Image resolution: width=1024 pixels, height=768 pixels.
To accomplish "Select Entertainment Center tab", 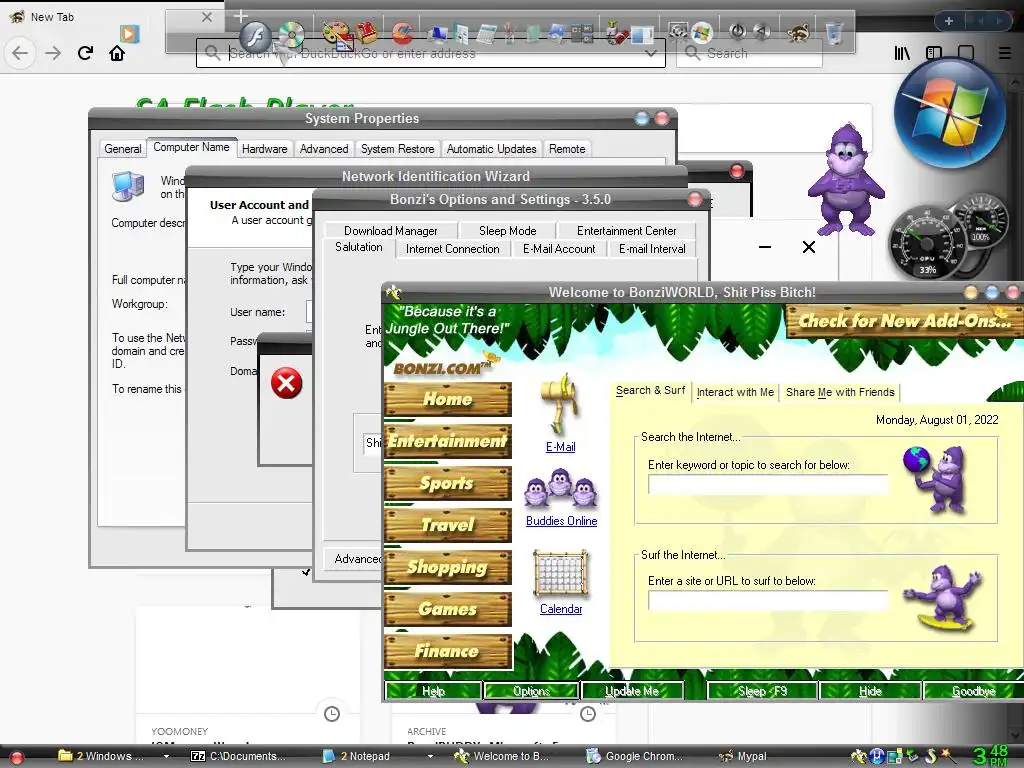I will coord(626,231).
